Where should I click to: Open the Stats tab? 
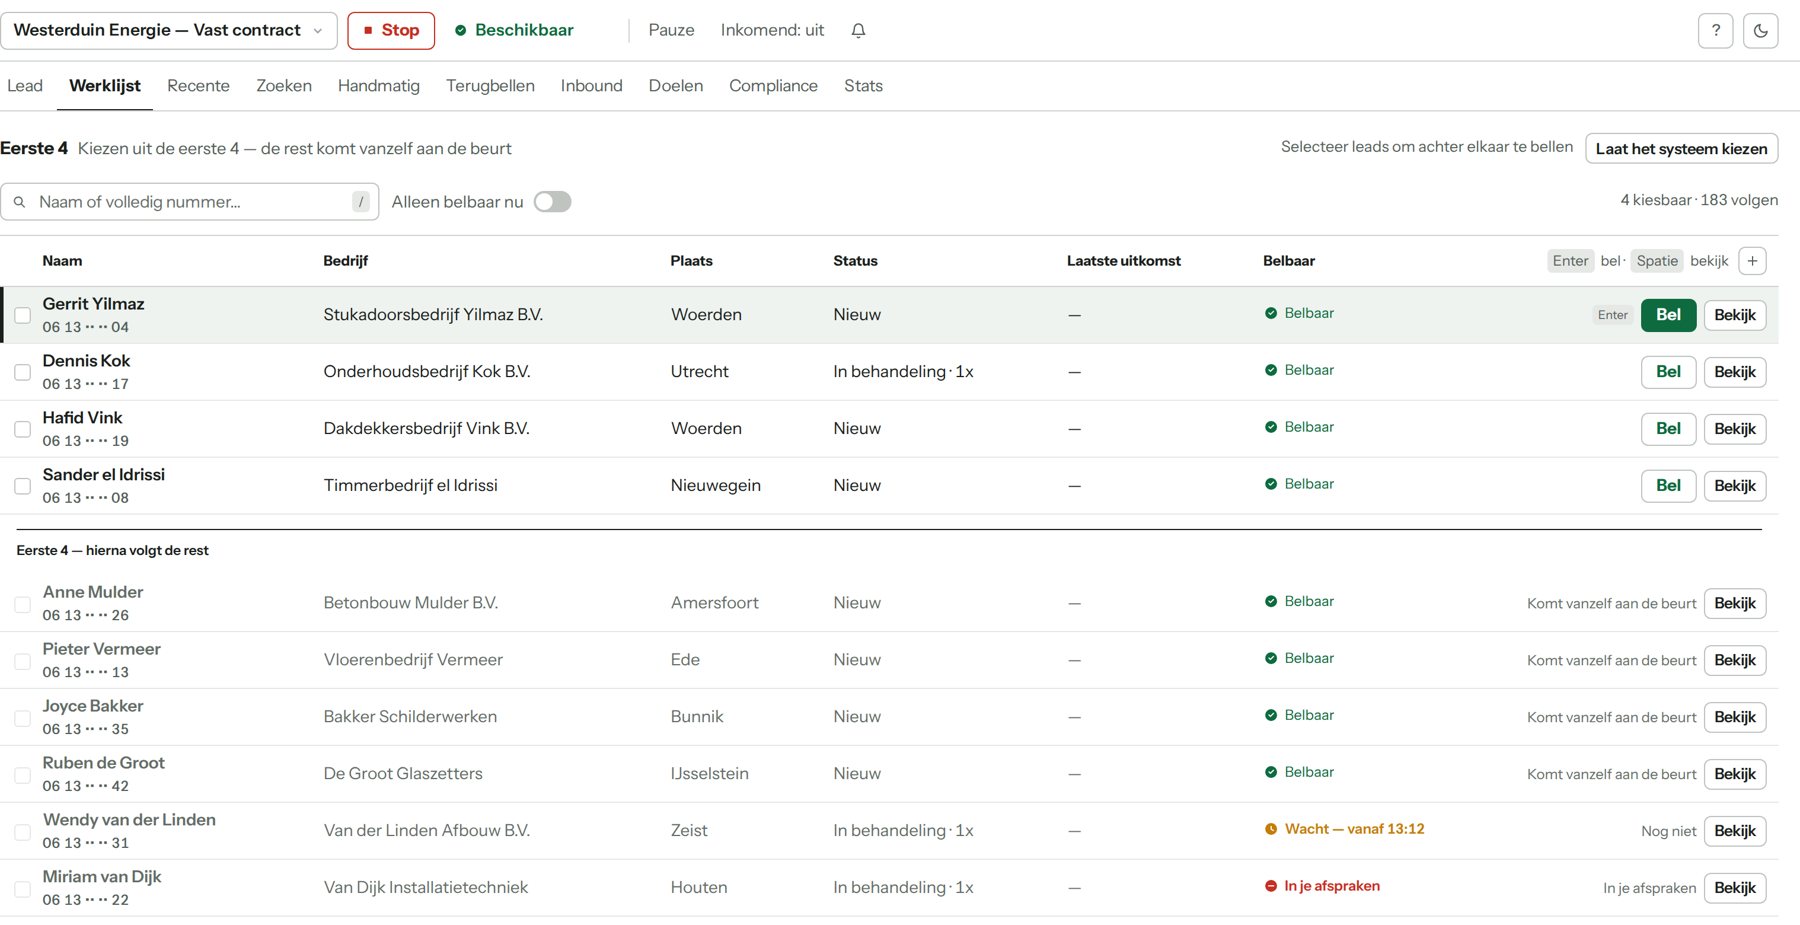click(863, 86)
